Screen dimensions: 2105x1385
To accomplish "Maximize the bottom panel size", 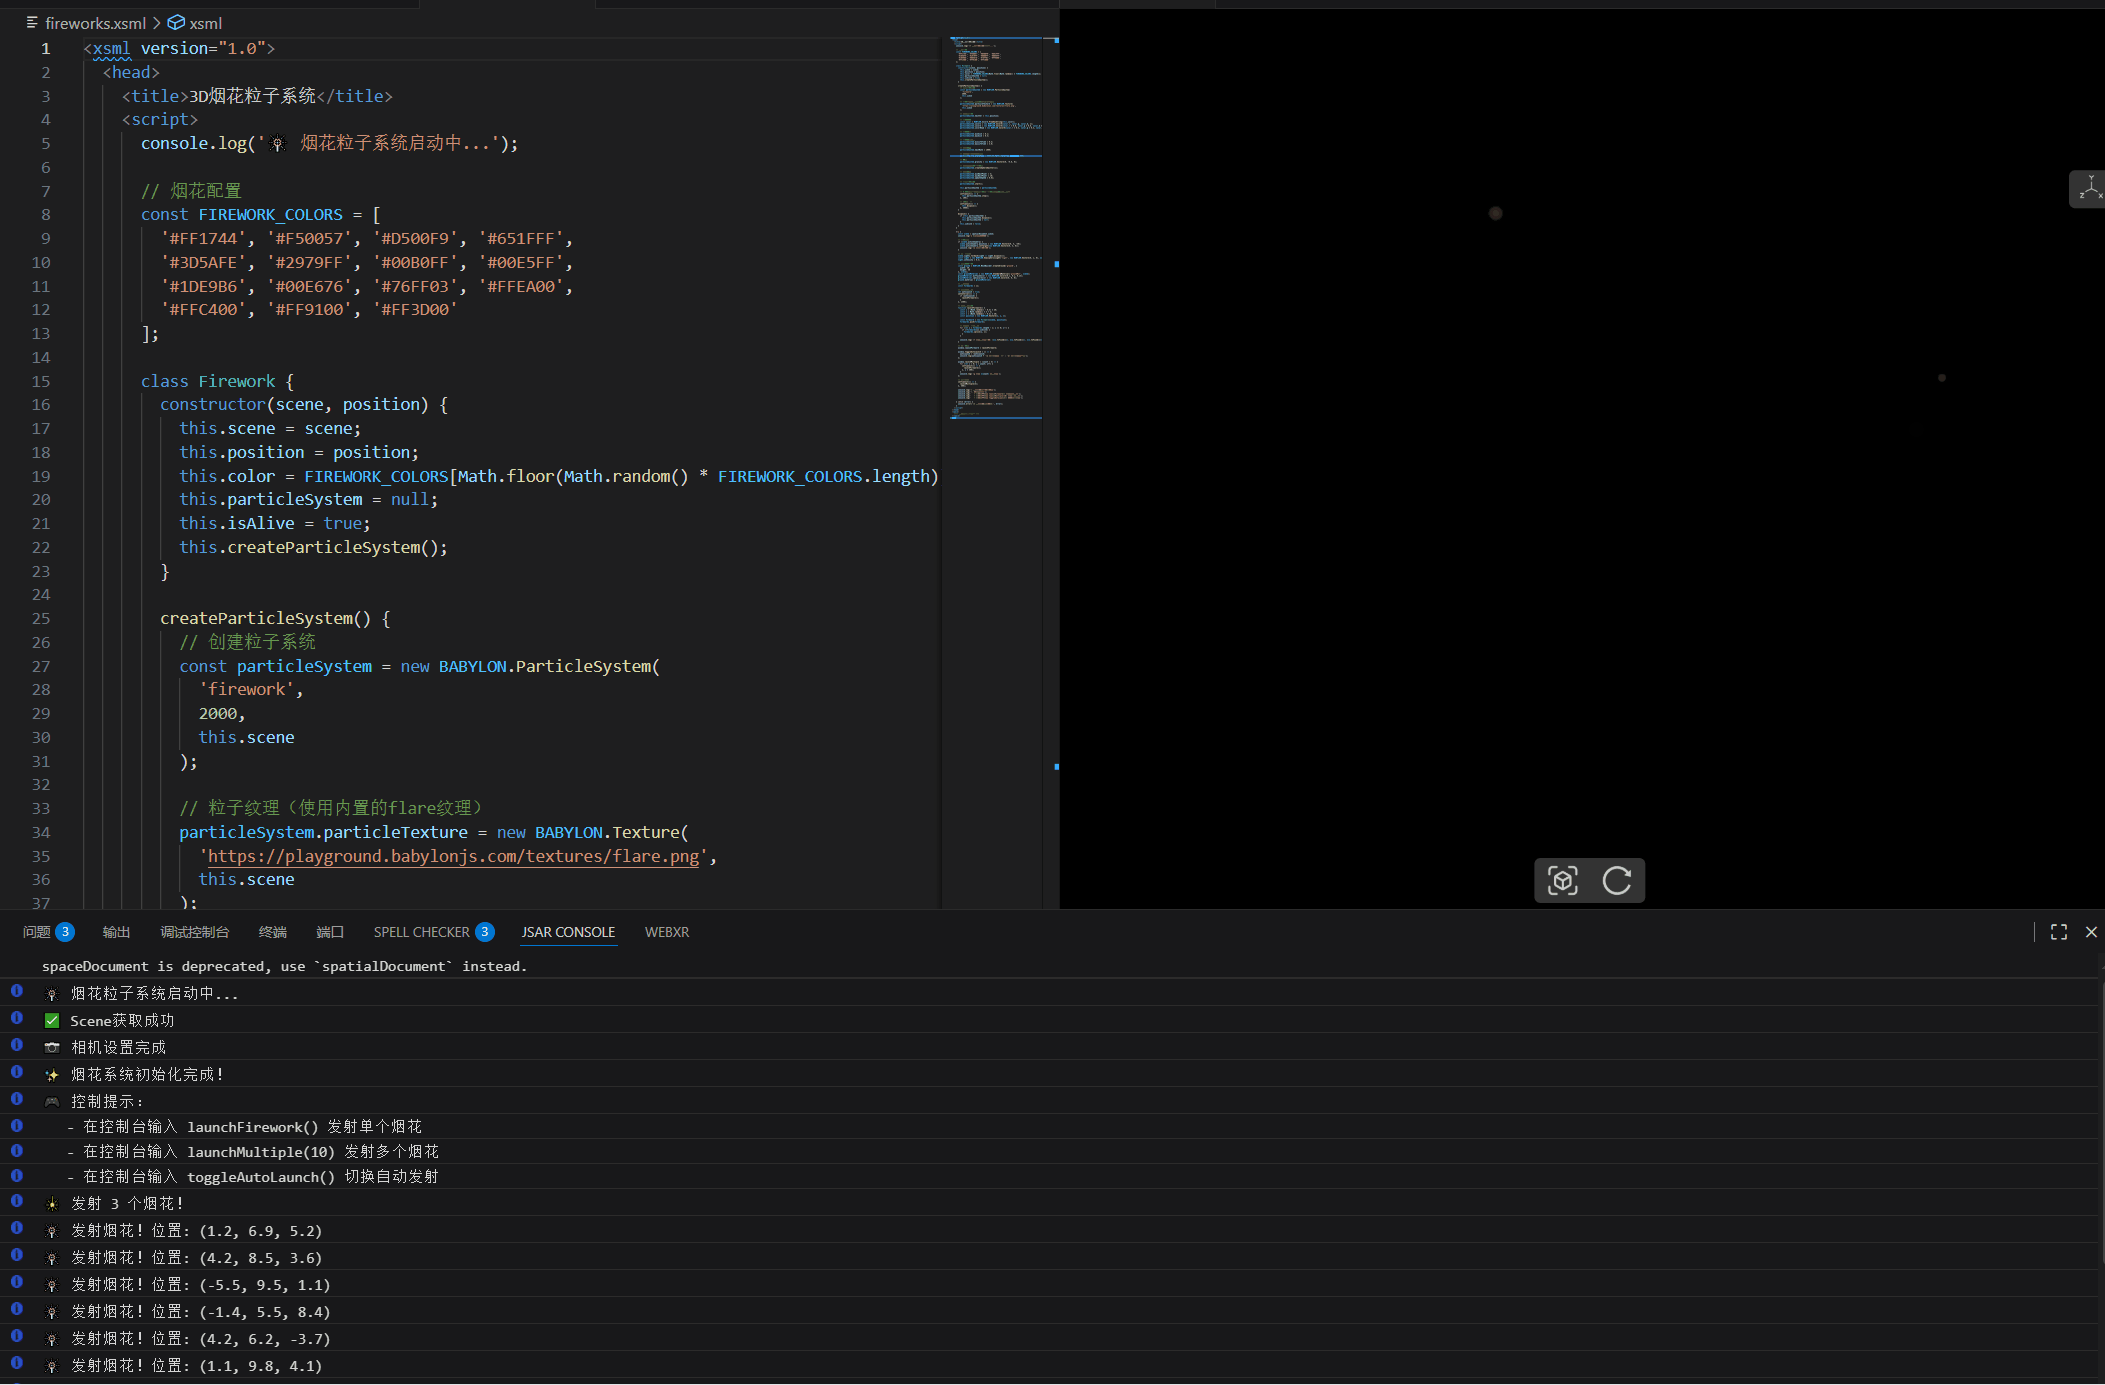I will (x=2058, y=932).
